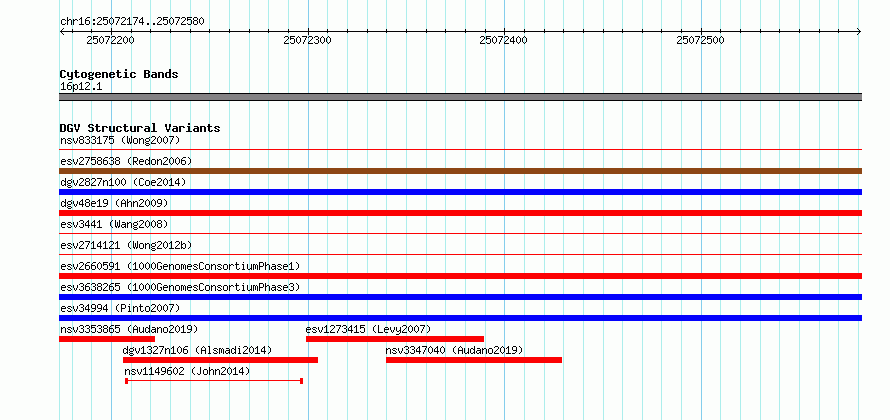Click ruler position 25072500
The height and width of the screenshot is (420, 890).
pos(700,40)
